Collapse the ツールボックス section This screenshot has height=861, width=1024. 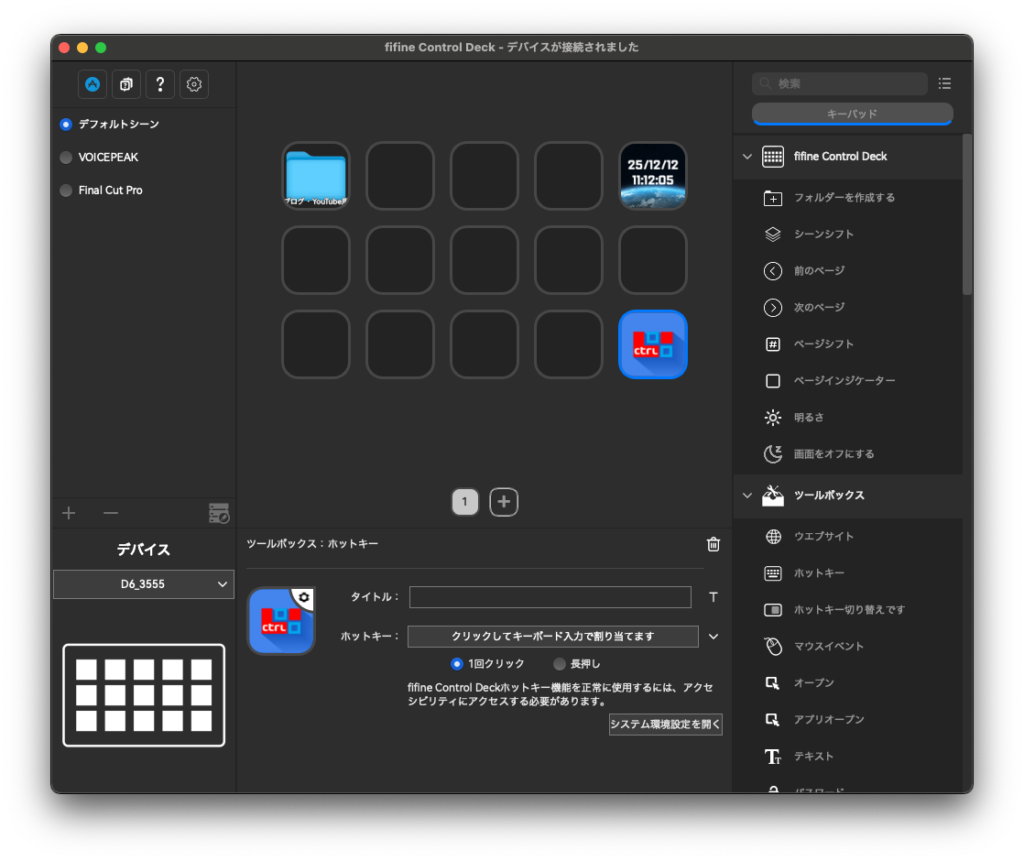pyautogui.click(x=746, y=495)
